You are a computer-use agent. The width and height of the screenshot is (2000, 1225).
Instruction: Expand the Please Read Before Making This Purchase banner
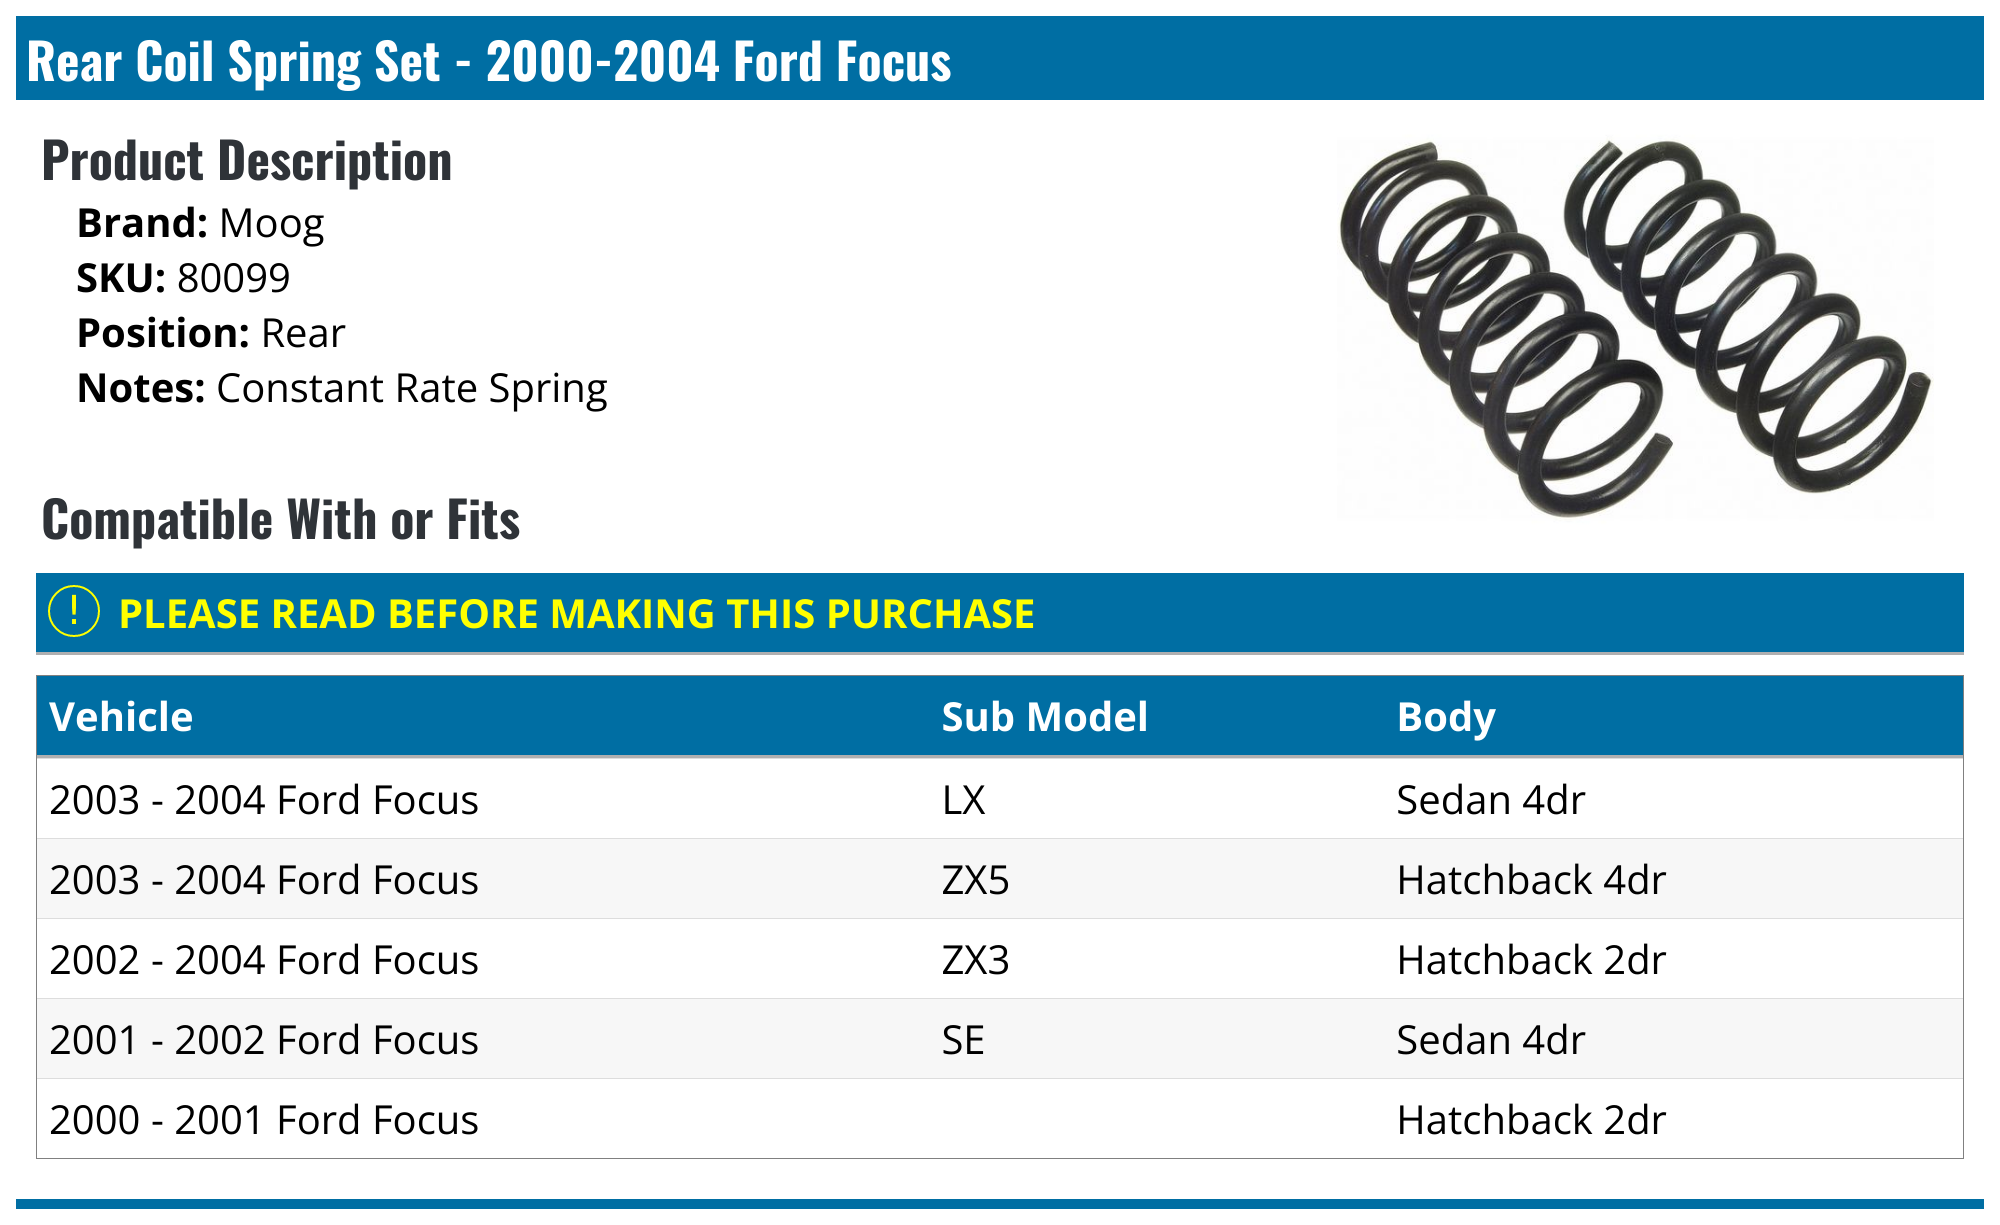576,614
